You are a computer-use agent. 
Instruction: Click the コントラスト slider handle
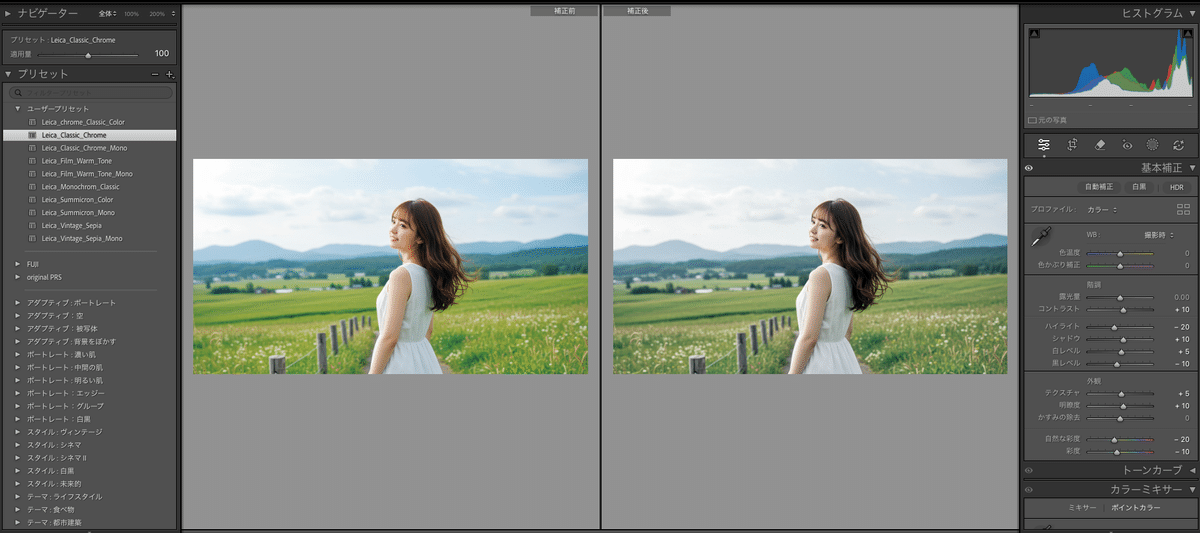coord(1123,310)
